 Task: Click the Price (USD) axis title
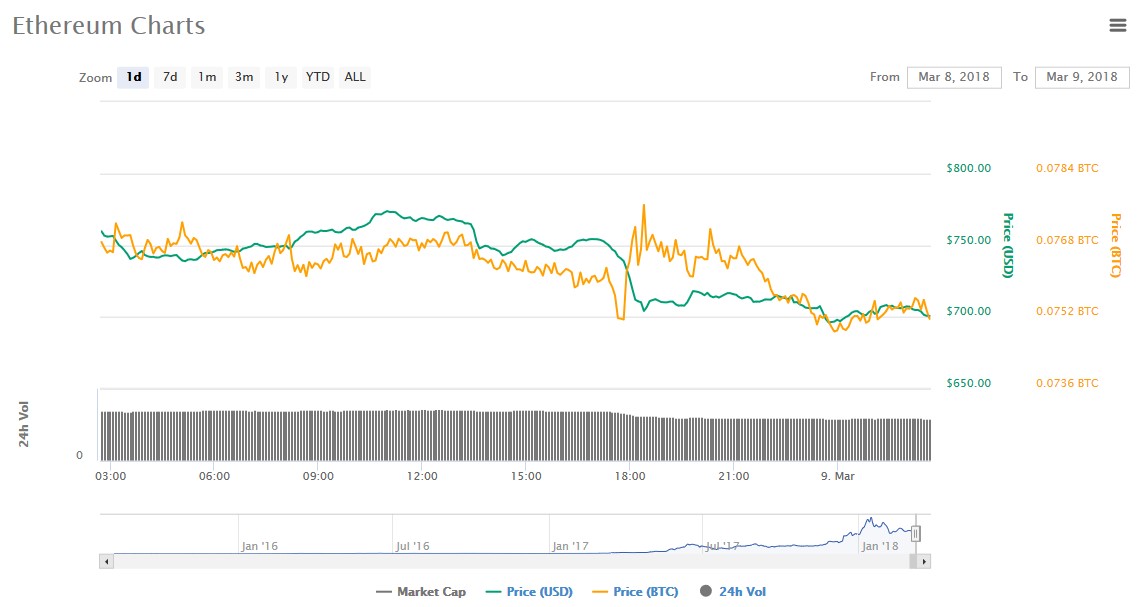coord(1009,246)
